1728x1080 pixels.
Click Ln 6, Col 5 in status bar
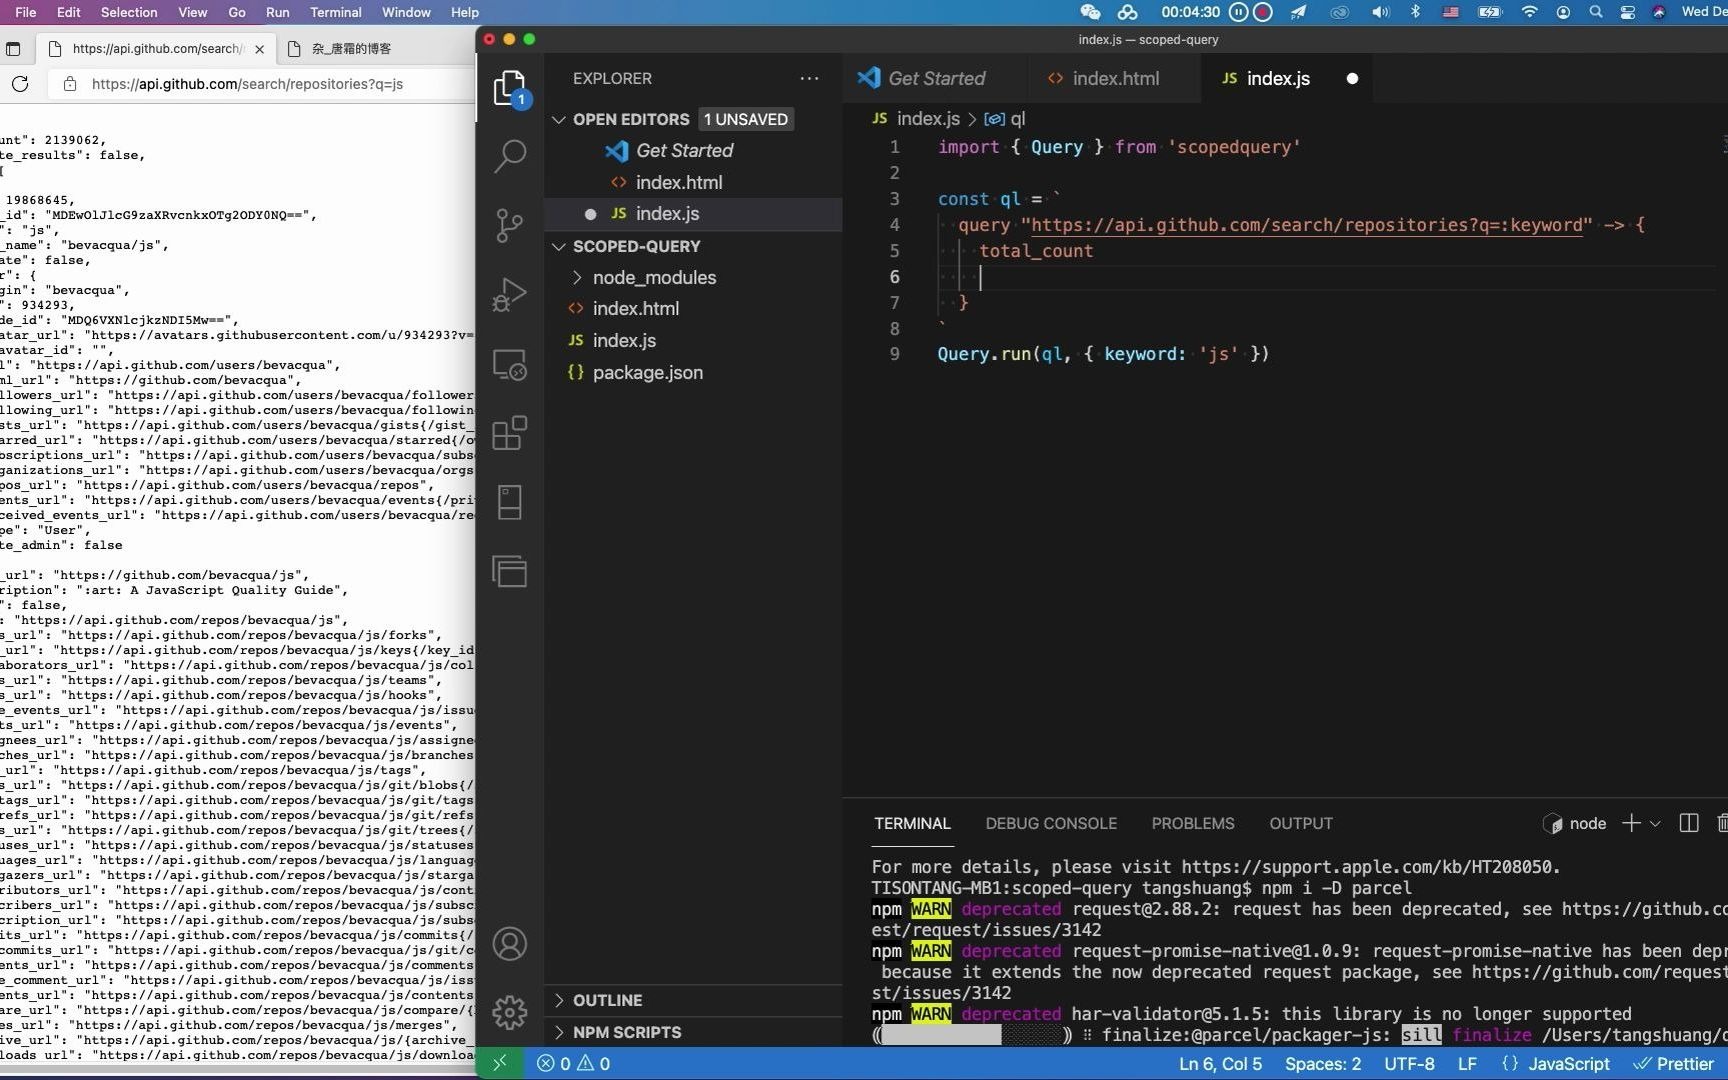[1220, 1063]
